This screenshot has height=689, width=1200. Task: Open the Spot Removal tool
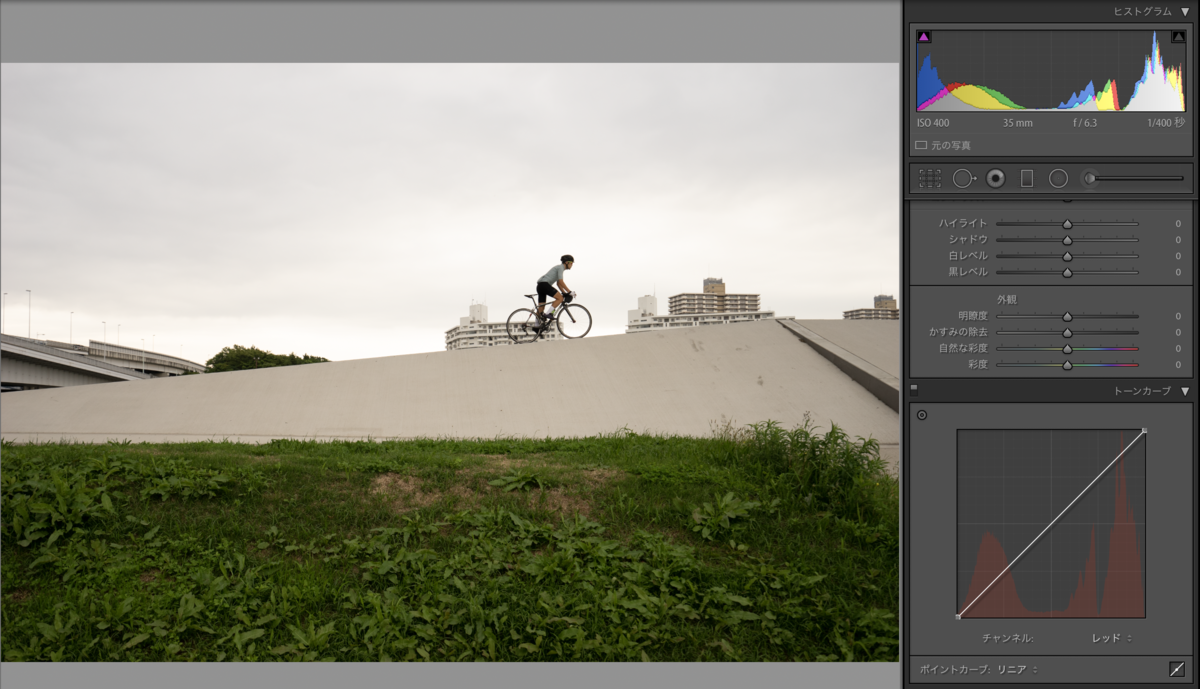coord(964,178)
